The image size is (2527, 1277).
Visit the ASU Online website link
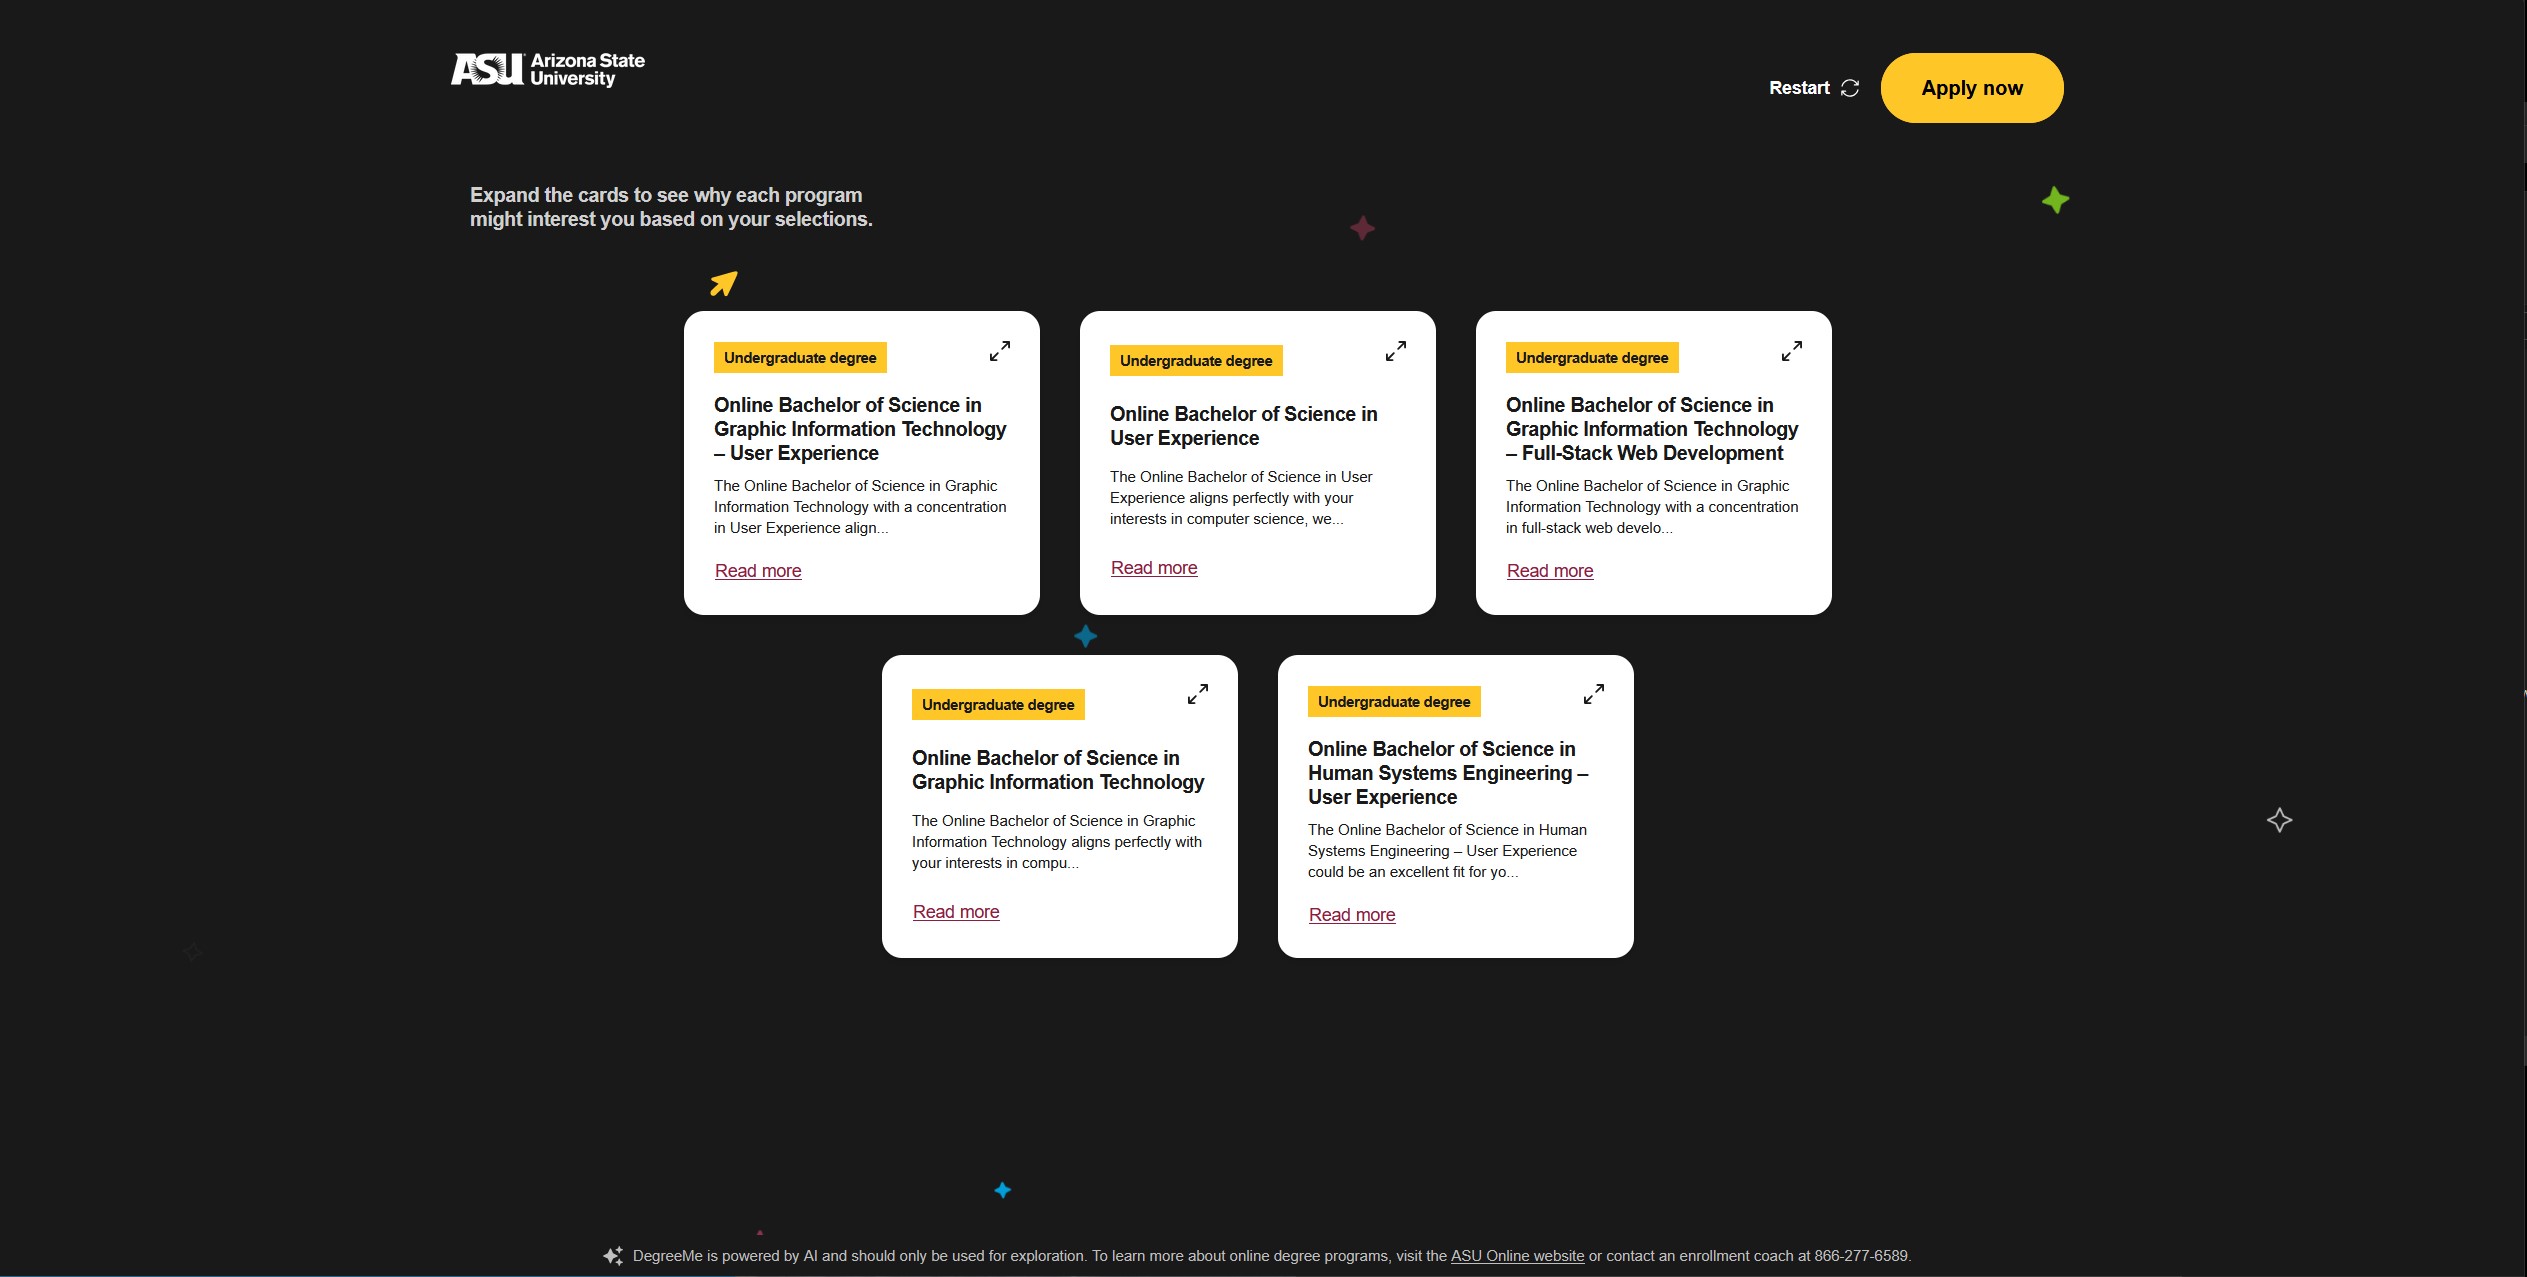[x=1517, y=1256]
